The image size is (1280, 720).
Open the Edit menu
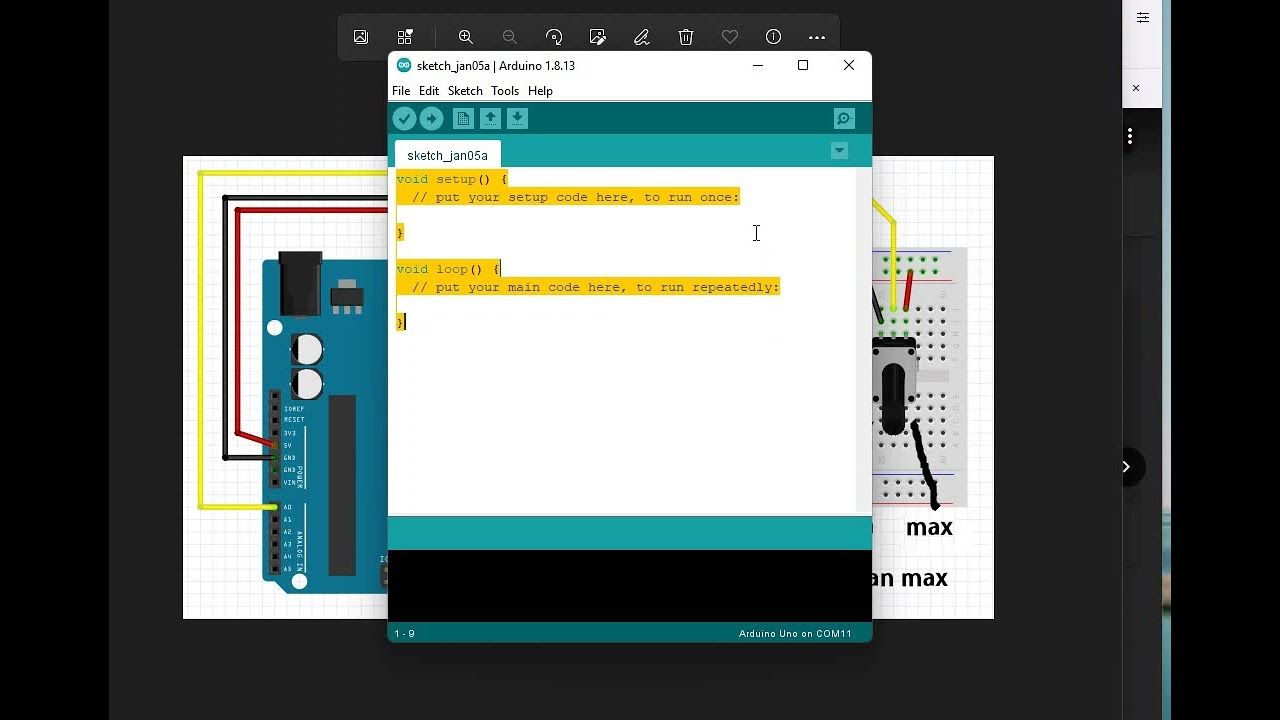pos(429,91)
